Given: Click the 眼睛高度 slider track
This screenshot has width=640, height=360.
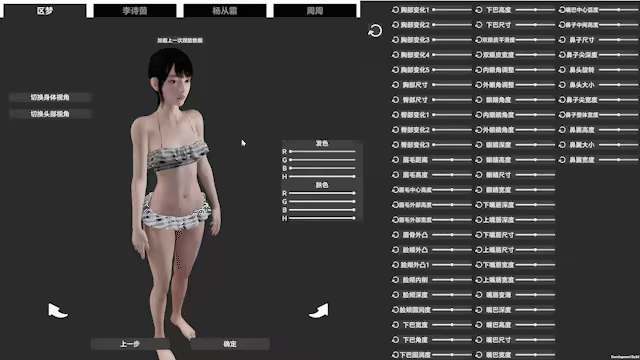Looking at the screenshot, I should (535, 160).
